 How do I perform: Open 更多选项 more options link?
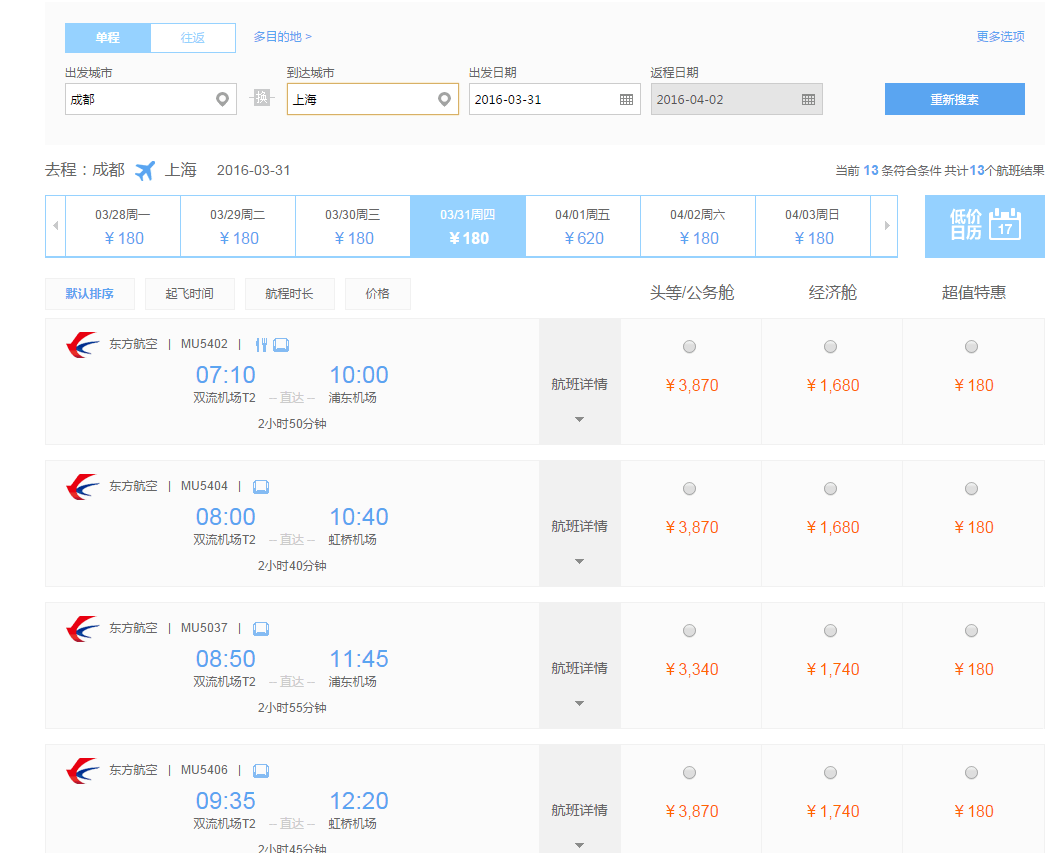[1000, 37]
